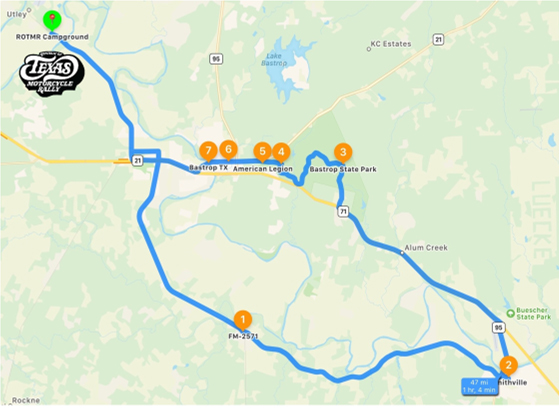Click the Lake Bastrop label
Screen dimensions: 559x408
point(274,60)
